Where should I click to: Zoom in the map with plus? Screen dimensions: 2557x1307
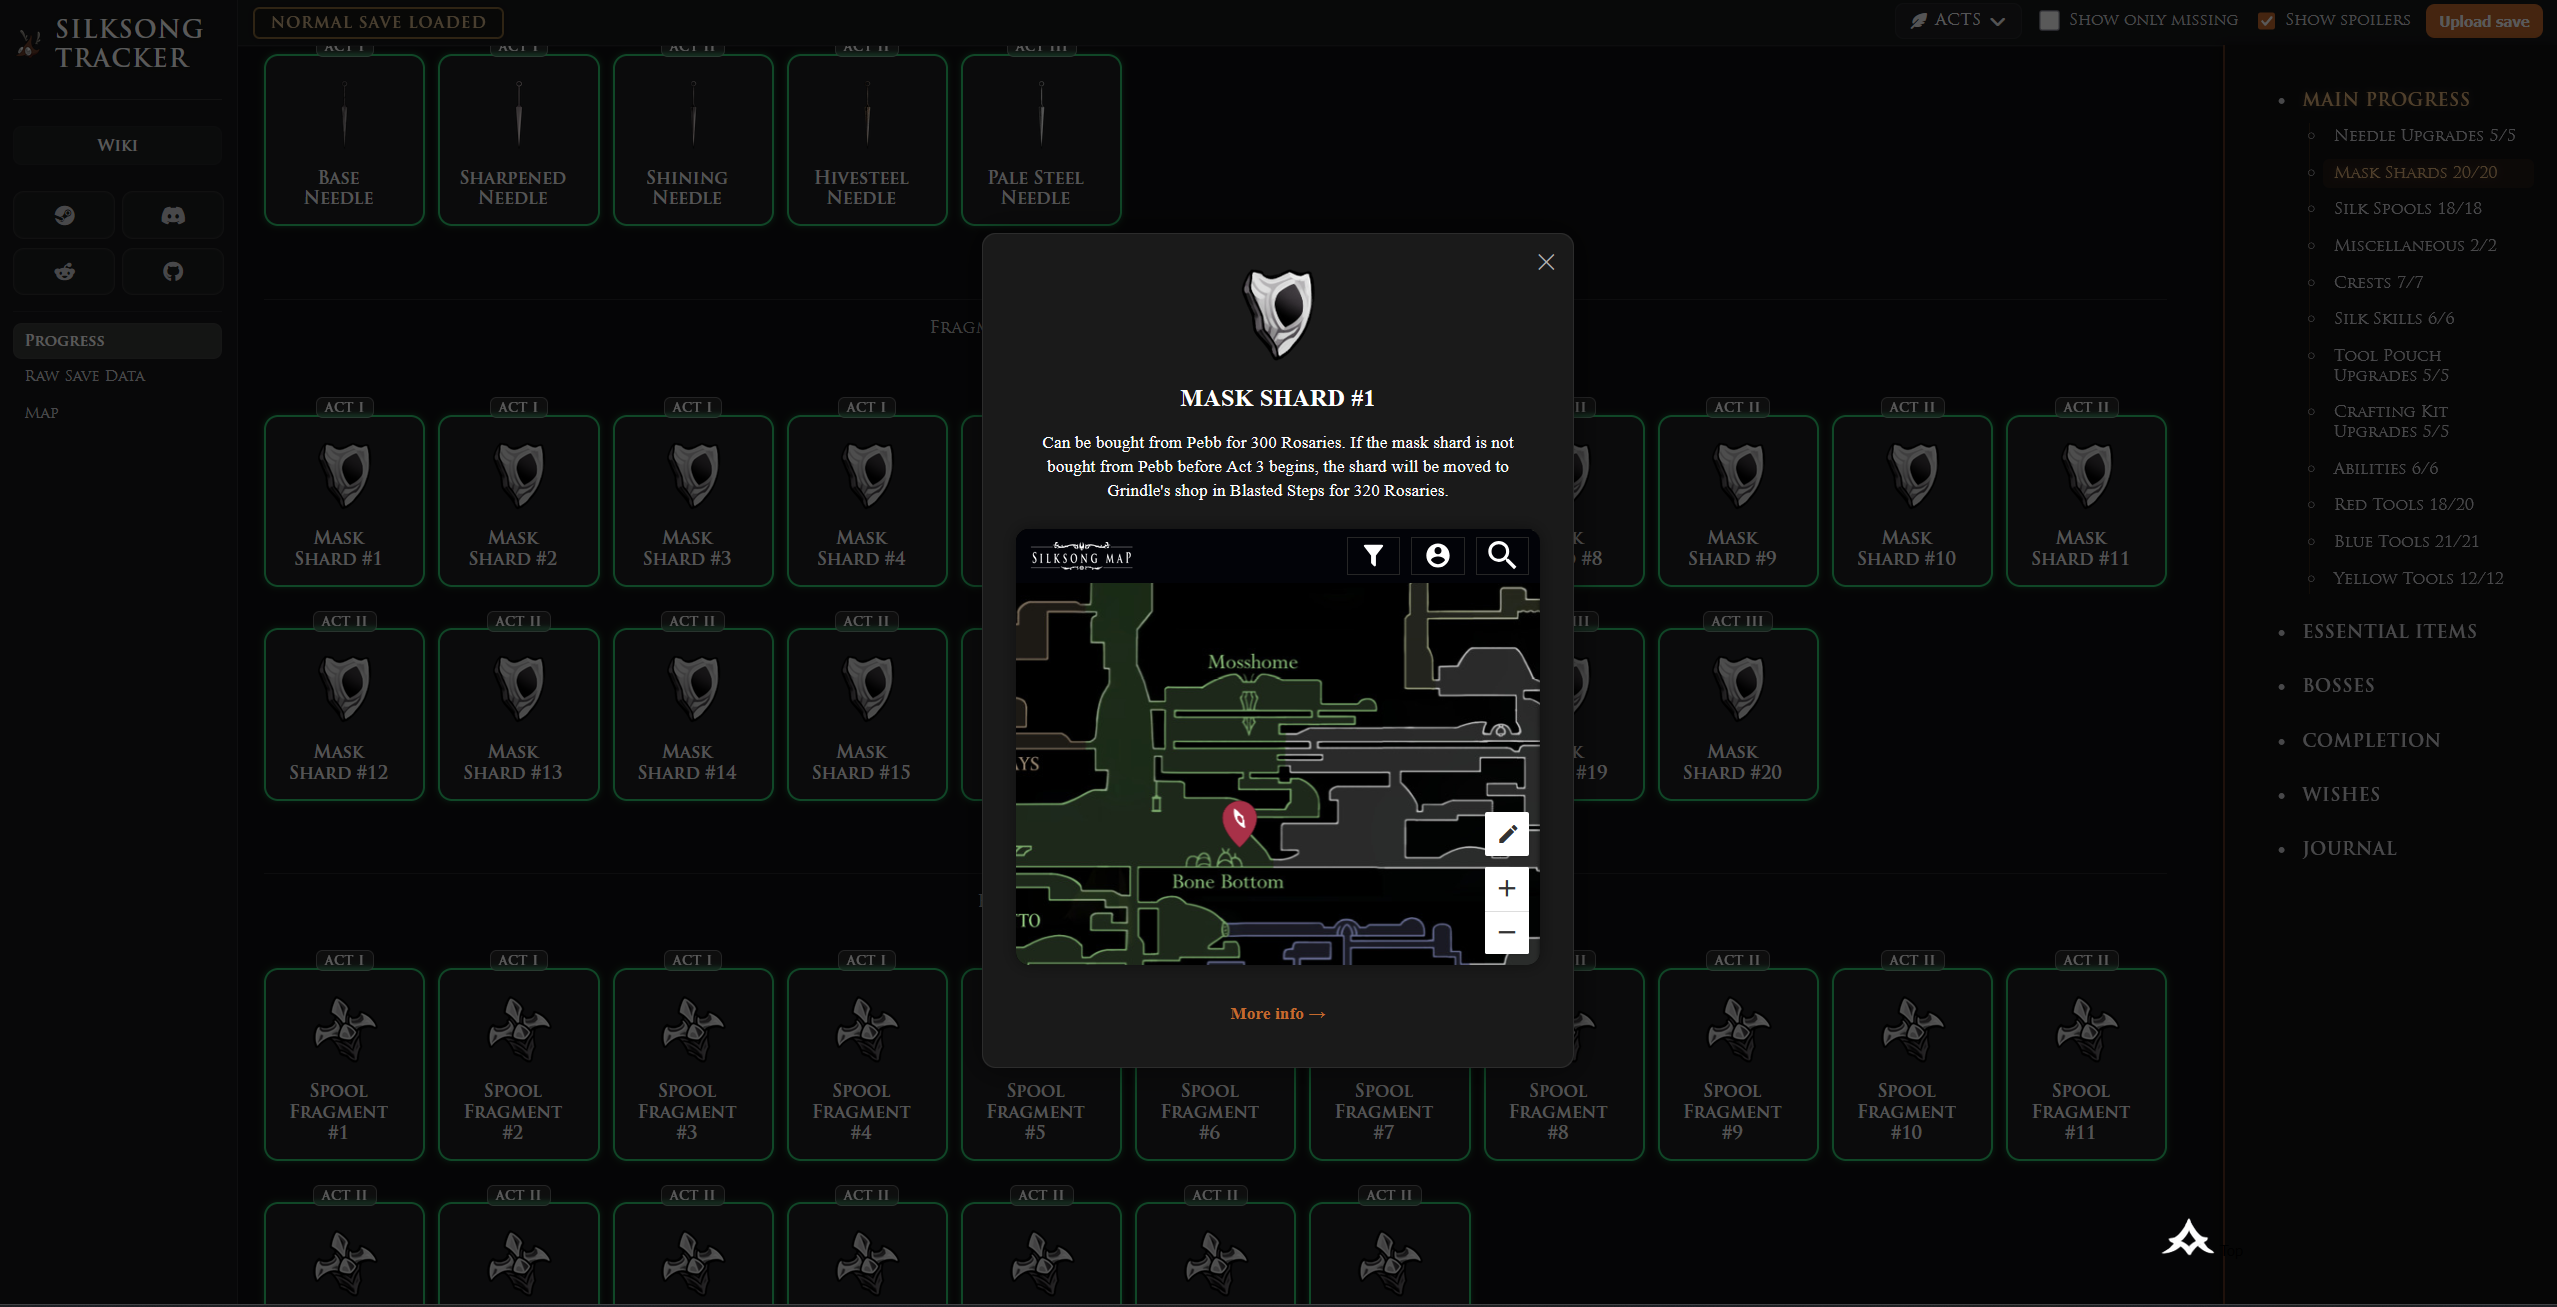tap(1507, 889)
